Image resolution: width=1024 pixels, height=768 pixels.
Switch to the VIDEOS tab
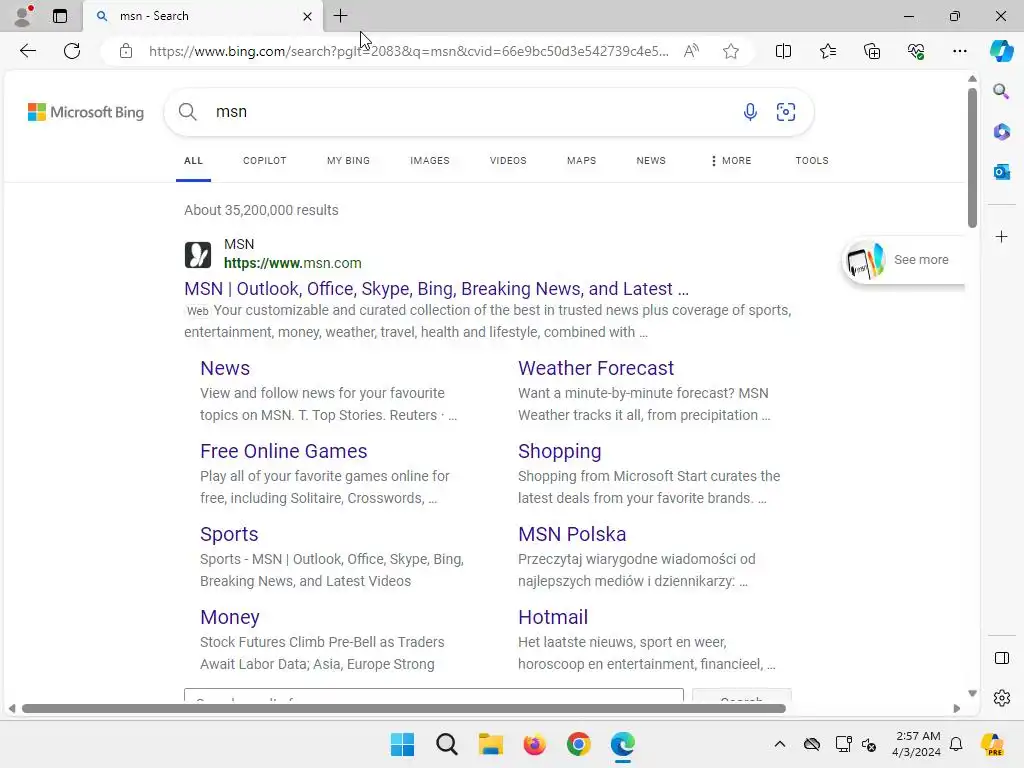508,161
